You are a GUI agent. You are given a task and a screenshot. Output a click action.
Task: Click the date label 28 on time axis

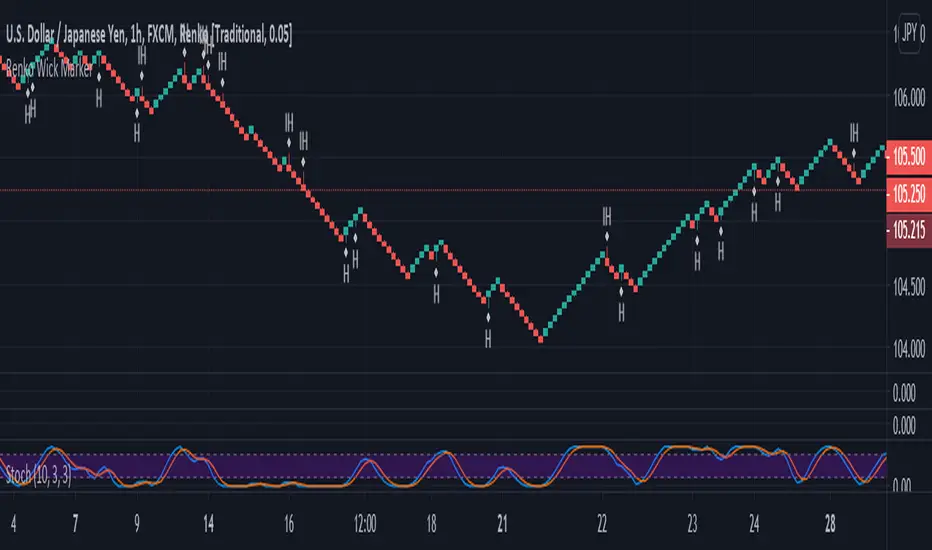[x=830, y=524]
